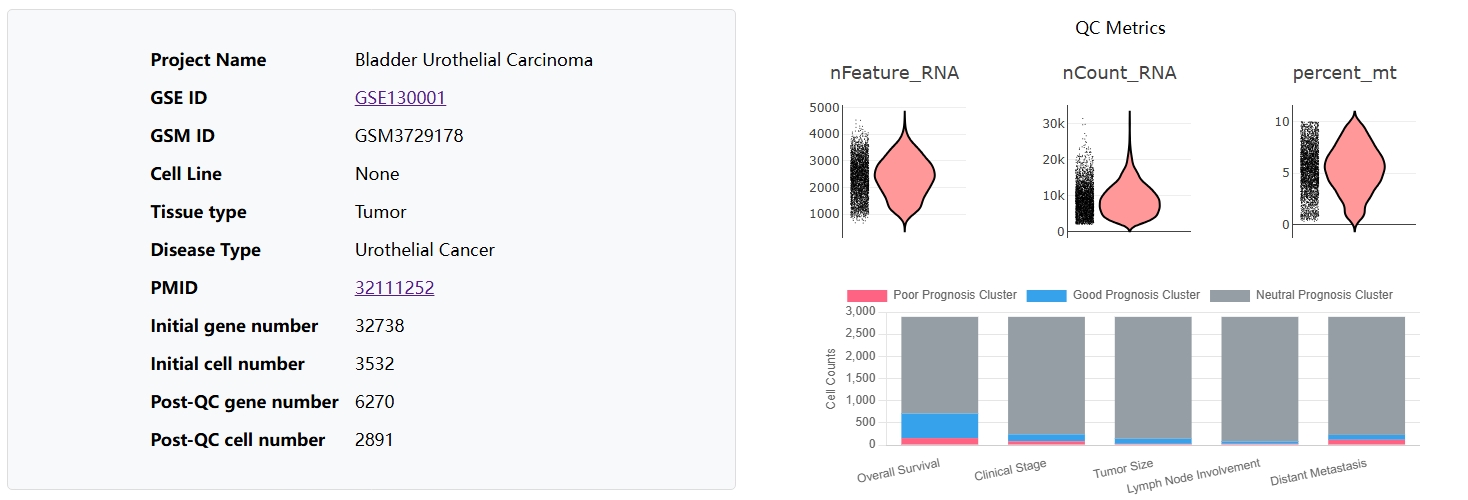Click the nFeature_RNA chart title
The image size is (1468, 500).
pos(894,73)
